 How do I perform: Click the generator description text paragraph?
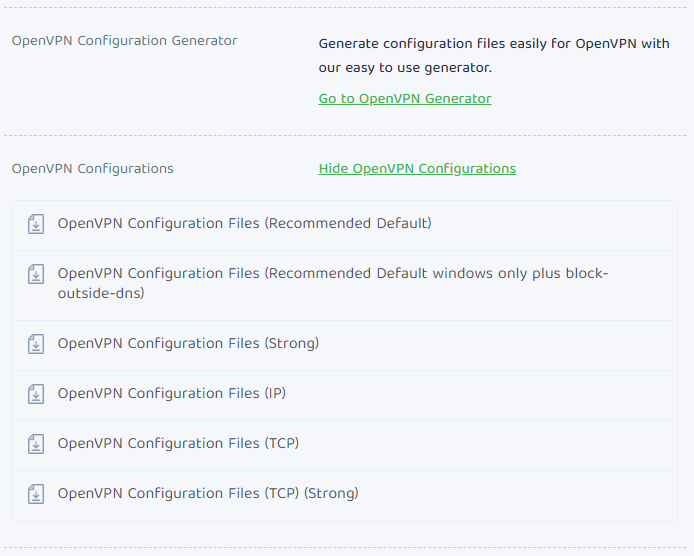494,56
